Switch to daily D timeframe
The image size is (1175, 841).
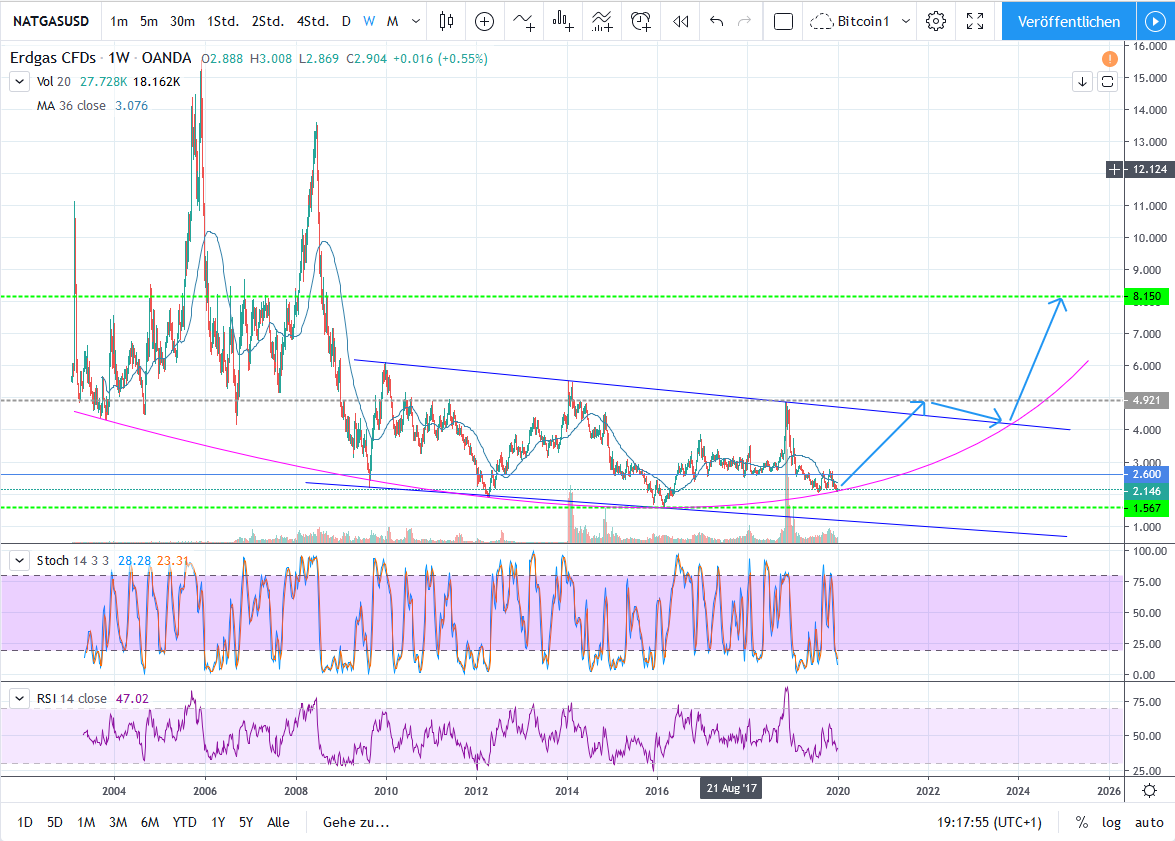[x=346, y=22]
